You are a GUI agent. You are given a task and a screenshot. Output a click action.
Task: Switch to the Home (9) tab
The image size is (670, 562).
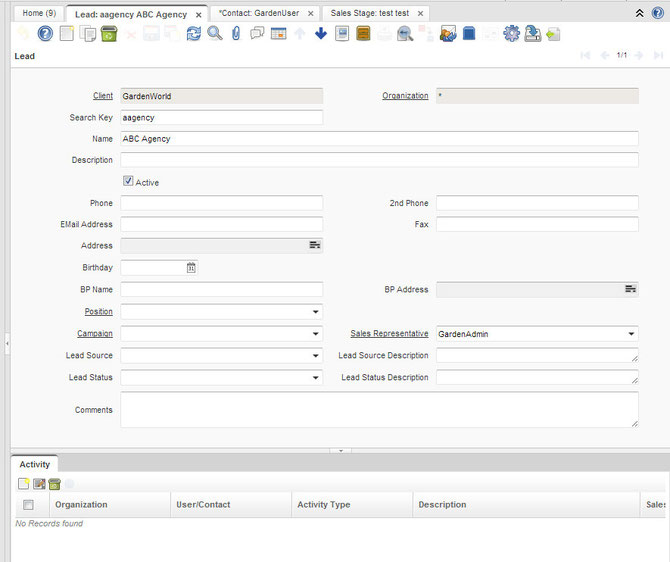tap(39, 13)
